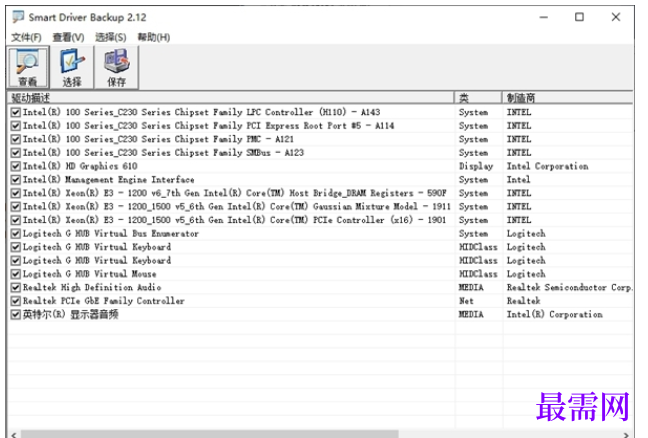
Task: Maximize the Smart Driver Backup window
Action: [x=579, y=17]
